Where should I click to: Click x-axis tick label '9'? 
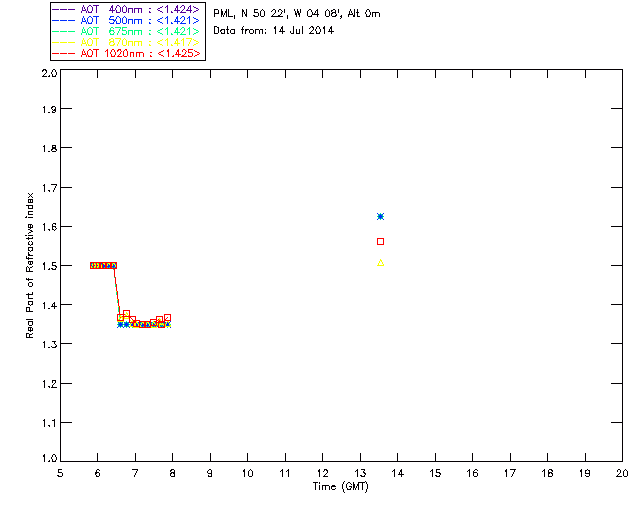[210, 473]
